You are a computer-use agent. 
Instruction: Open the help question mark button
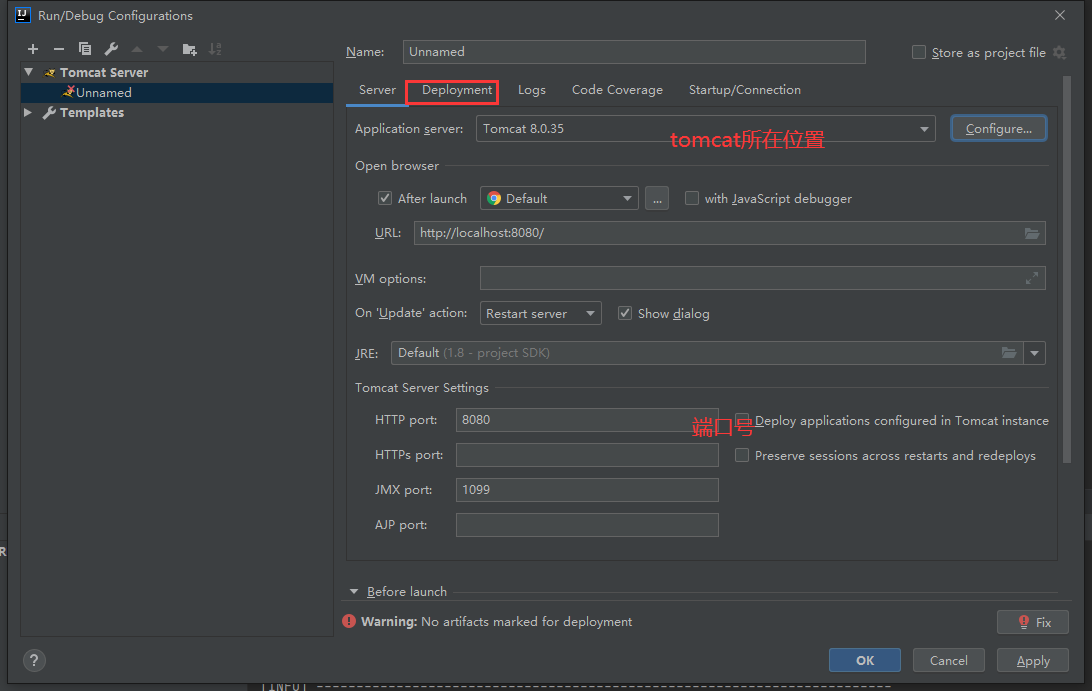34,660
